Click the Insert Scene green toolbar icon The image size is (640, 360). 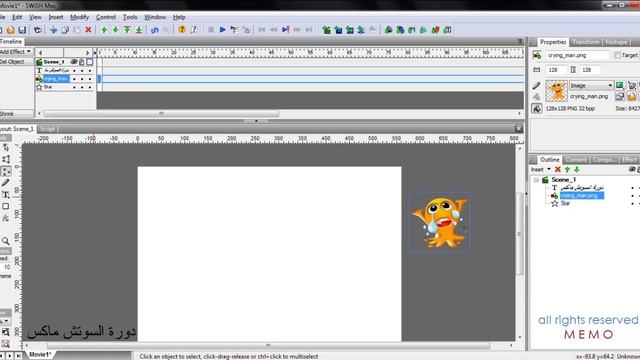pyautogui.click(x=327, y=30)
